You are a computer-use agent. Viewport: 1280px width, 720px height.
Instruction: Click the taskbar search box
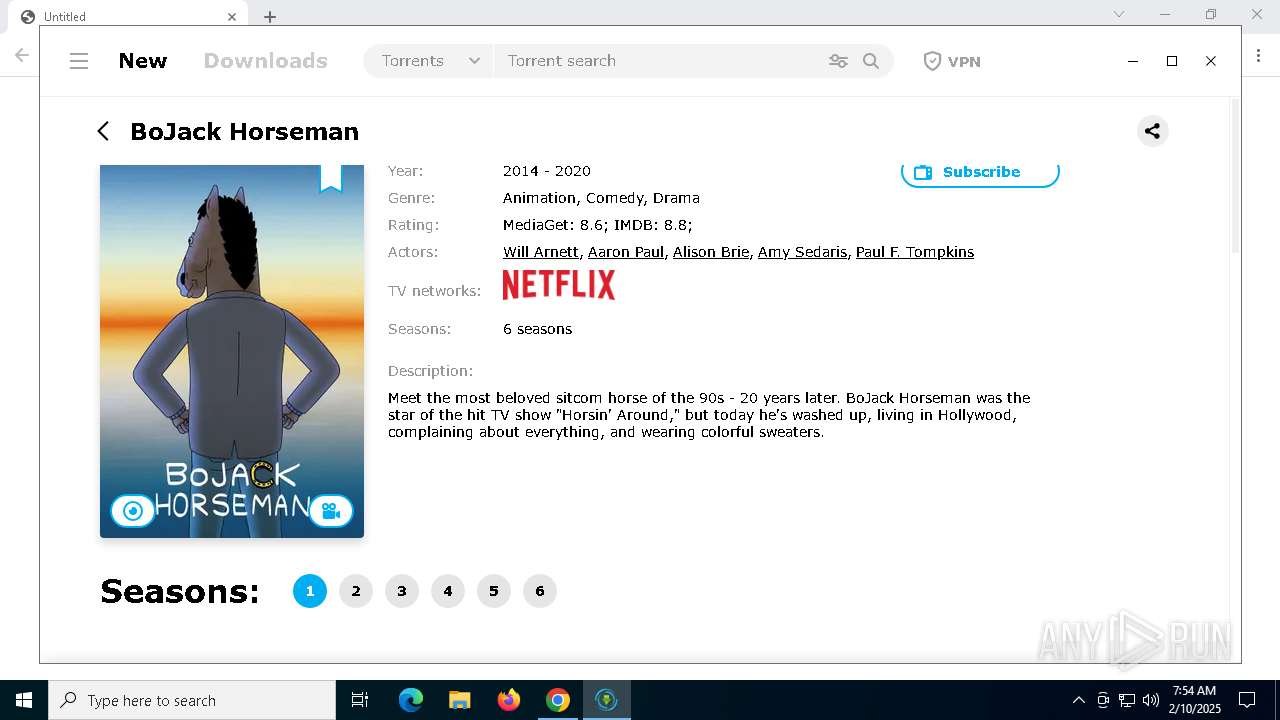(192, 700)
